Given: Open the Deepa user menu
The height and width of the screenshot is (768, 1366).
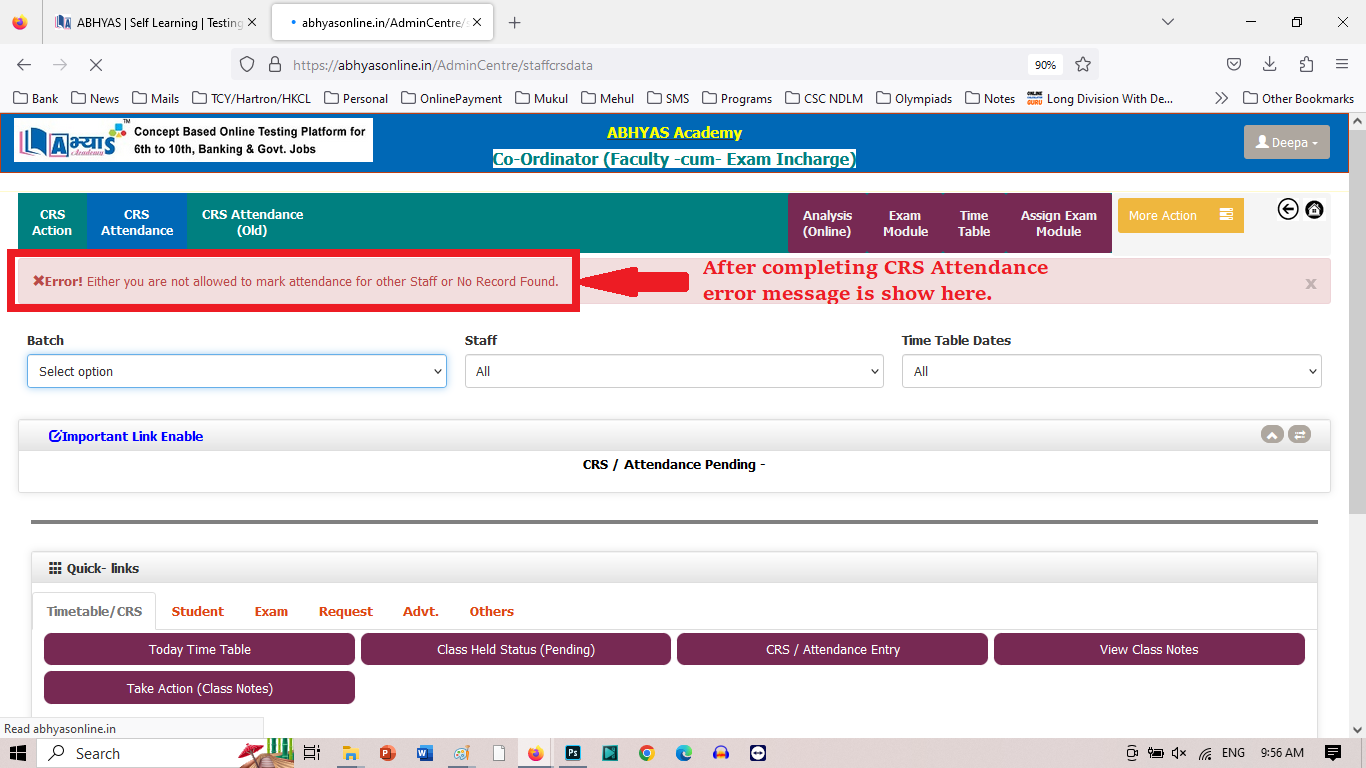Looking at the screenshot, I should coord(1286,143).
